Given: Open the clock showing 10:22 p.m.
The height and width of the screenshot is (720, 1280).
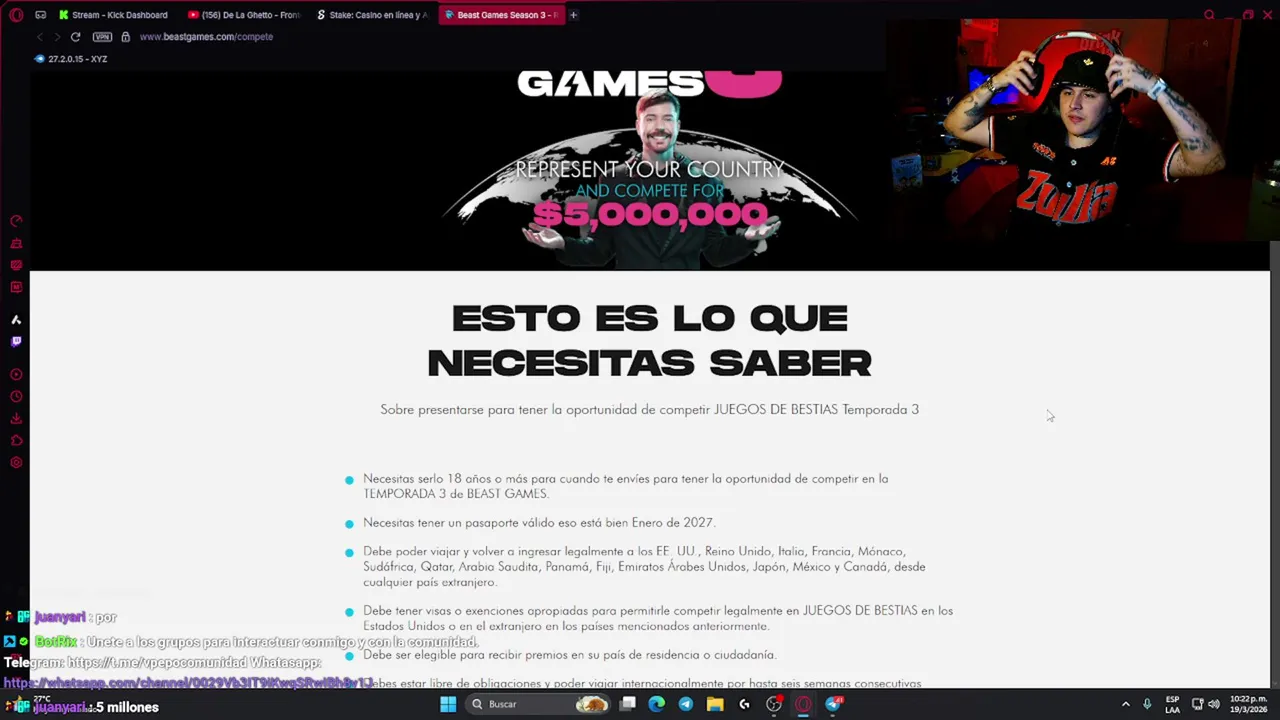Looking at the screenshot, I should click(x=1248, y=704).
